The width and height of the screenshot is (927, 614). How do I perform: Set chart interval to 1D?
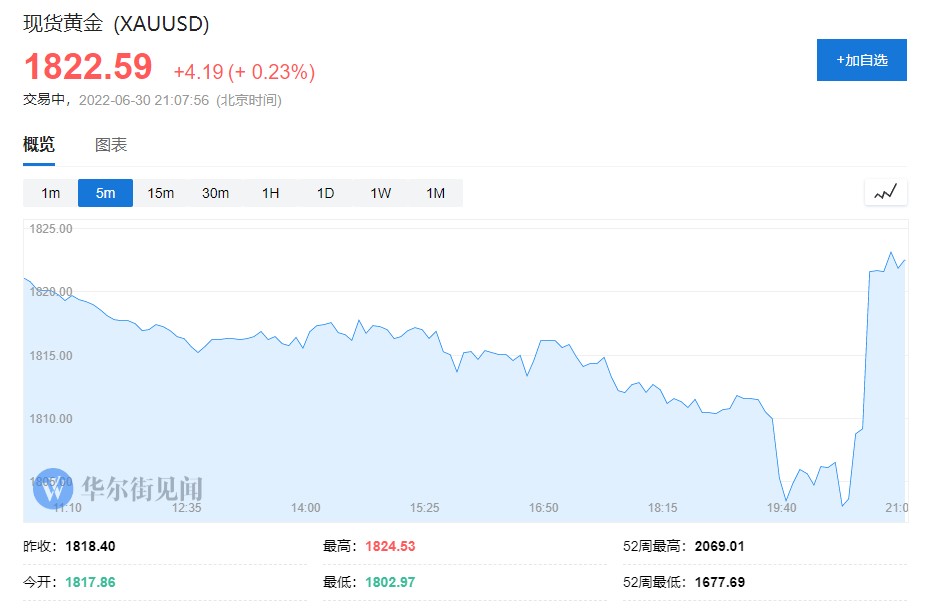click(326, 193)
